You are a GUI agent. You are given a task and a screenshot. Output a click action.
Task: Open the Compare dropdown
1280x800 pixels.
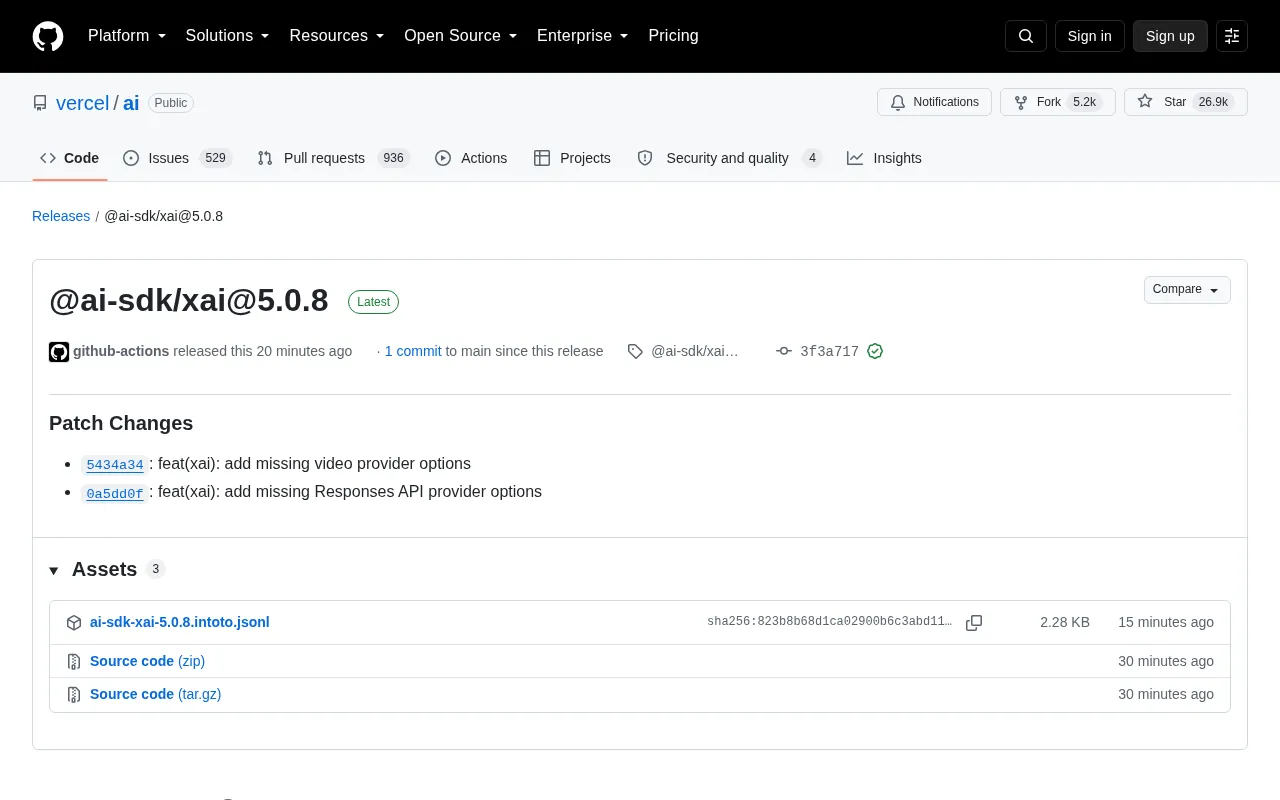pyautogui.click(x=1187, y=290)
